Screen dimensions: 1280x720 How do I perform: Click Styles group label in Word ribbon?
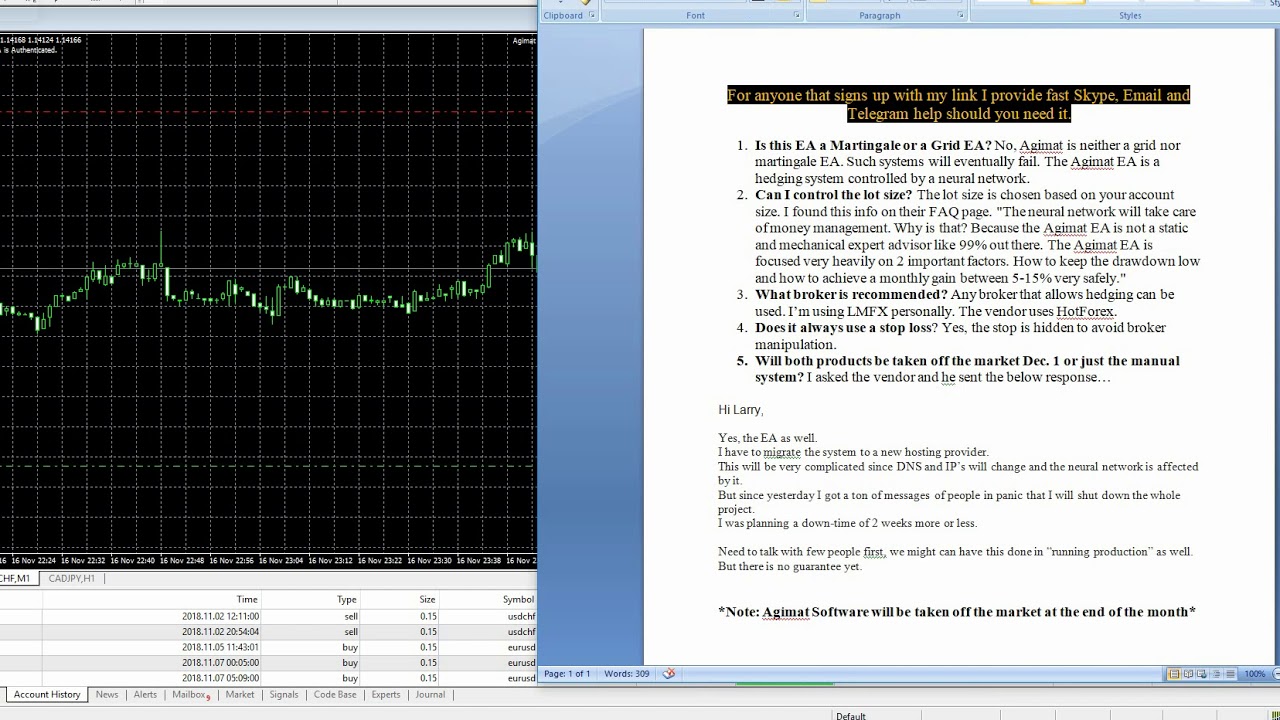[x=1130, y=16]
